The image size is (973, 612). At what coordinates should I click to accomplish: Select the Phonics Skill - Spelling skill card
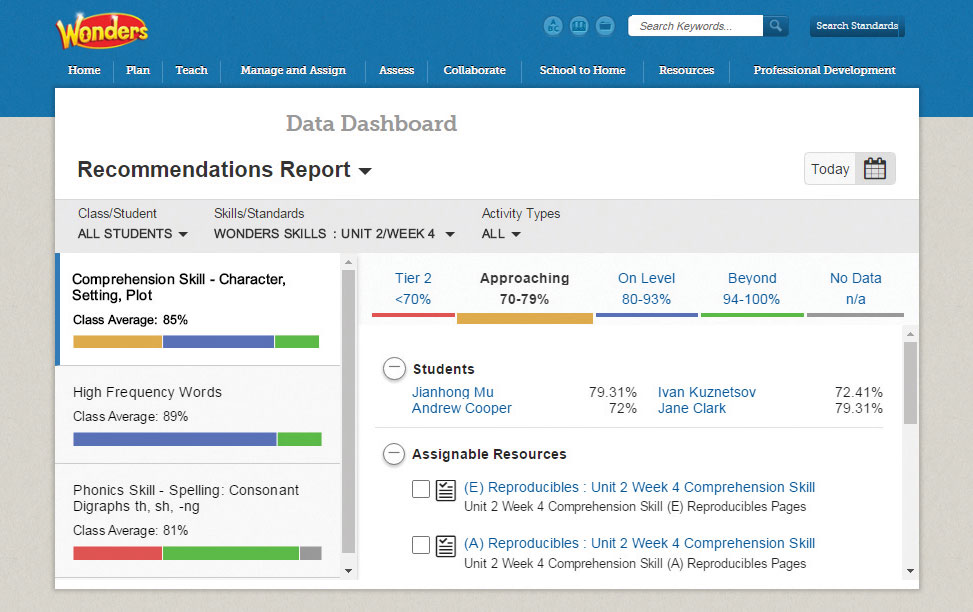click(198, 521)
